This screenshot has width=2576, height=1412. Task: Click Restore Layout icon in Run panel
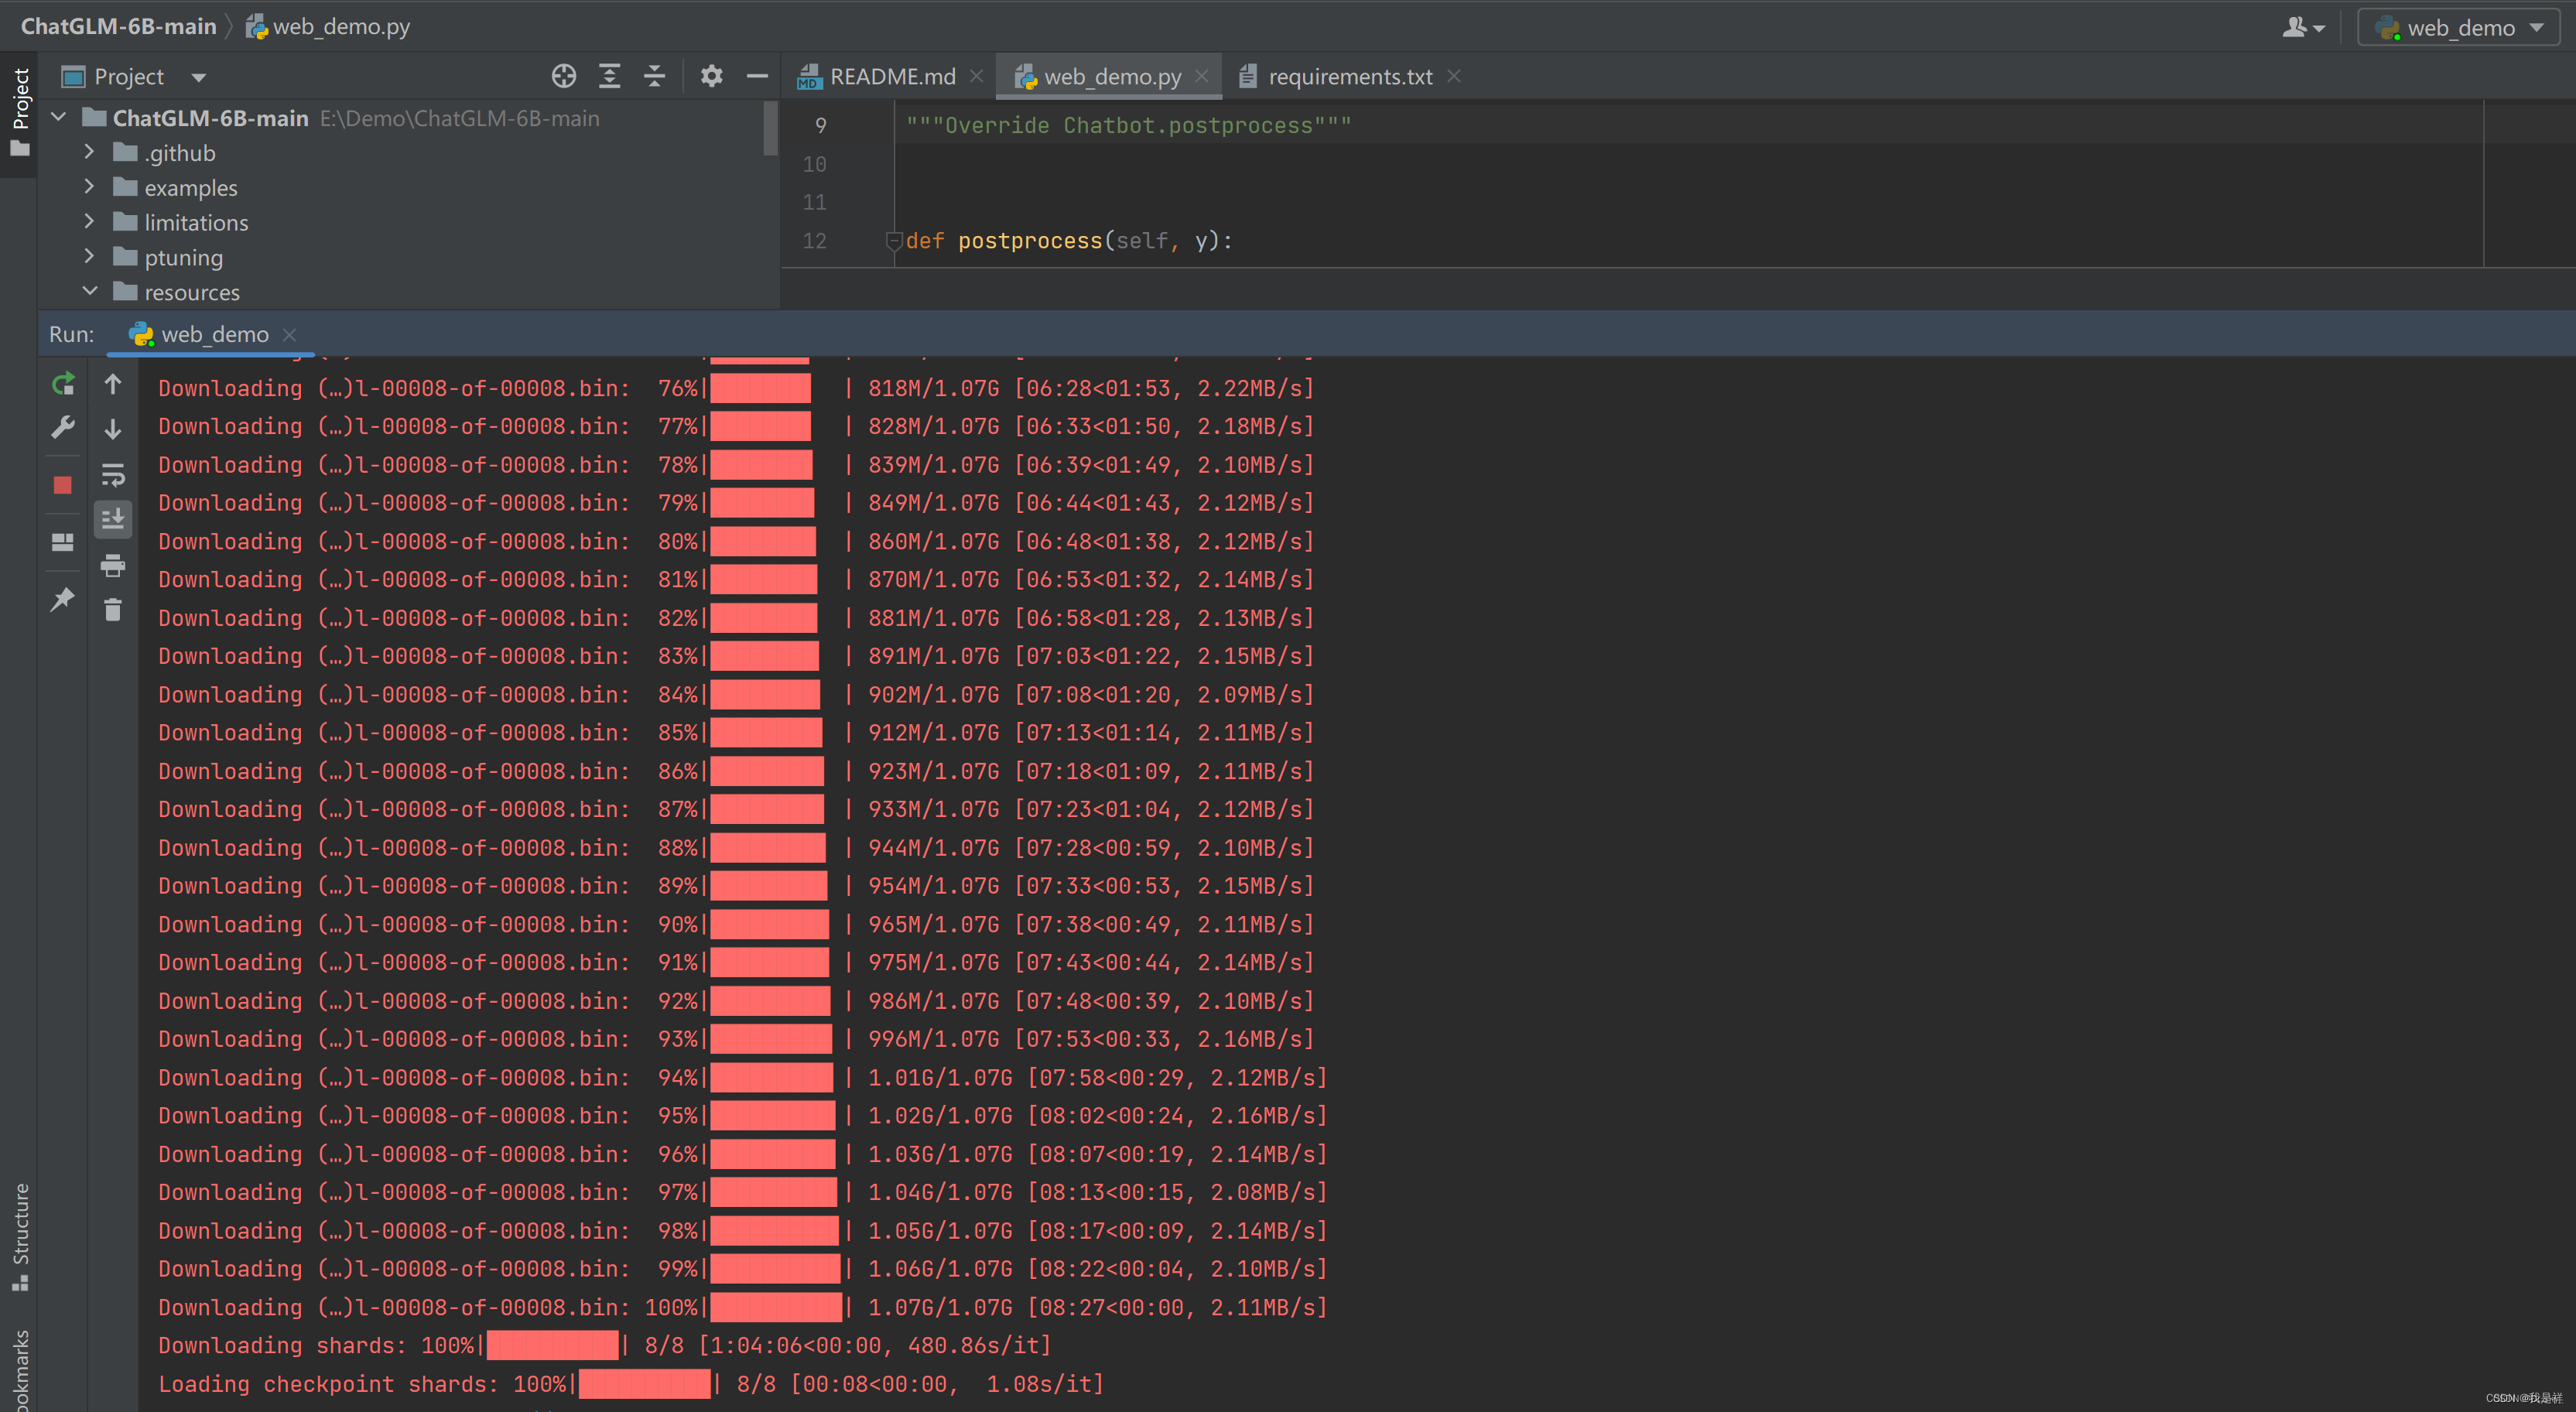tap(63, 542)
